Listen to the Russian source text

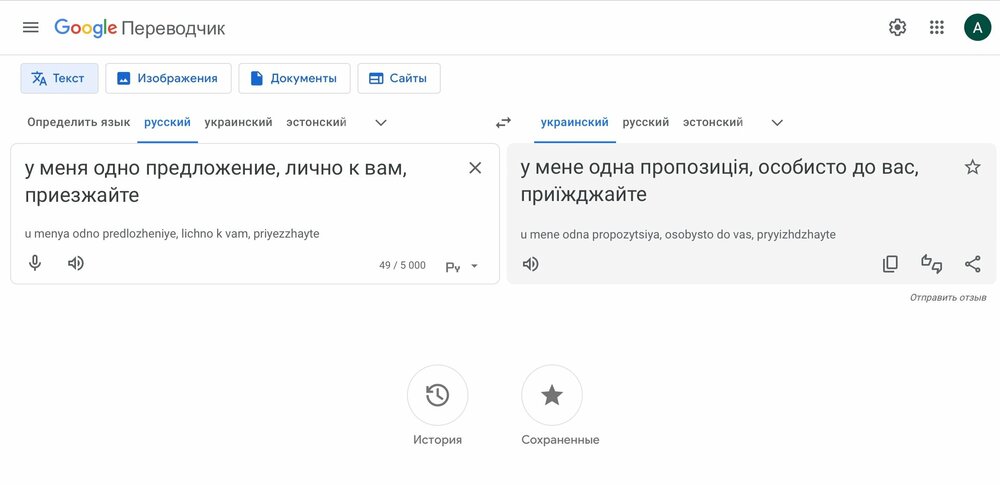click(x=76, y=263)
